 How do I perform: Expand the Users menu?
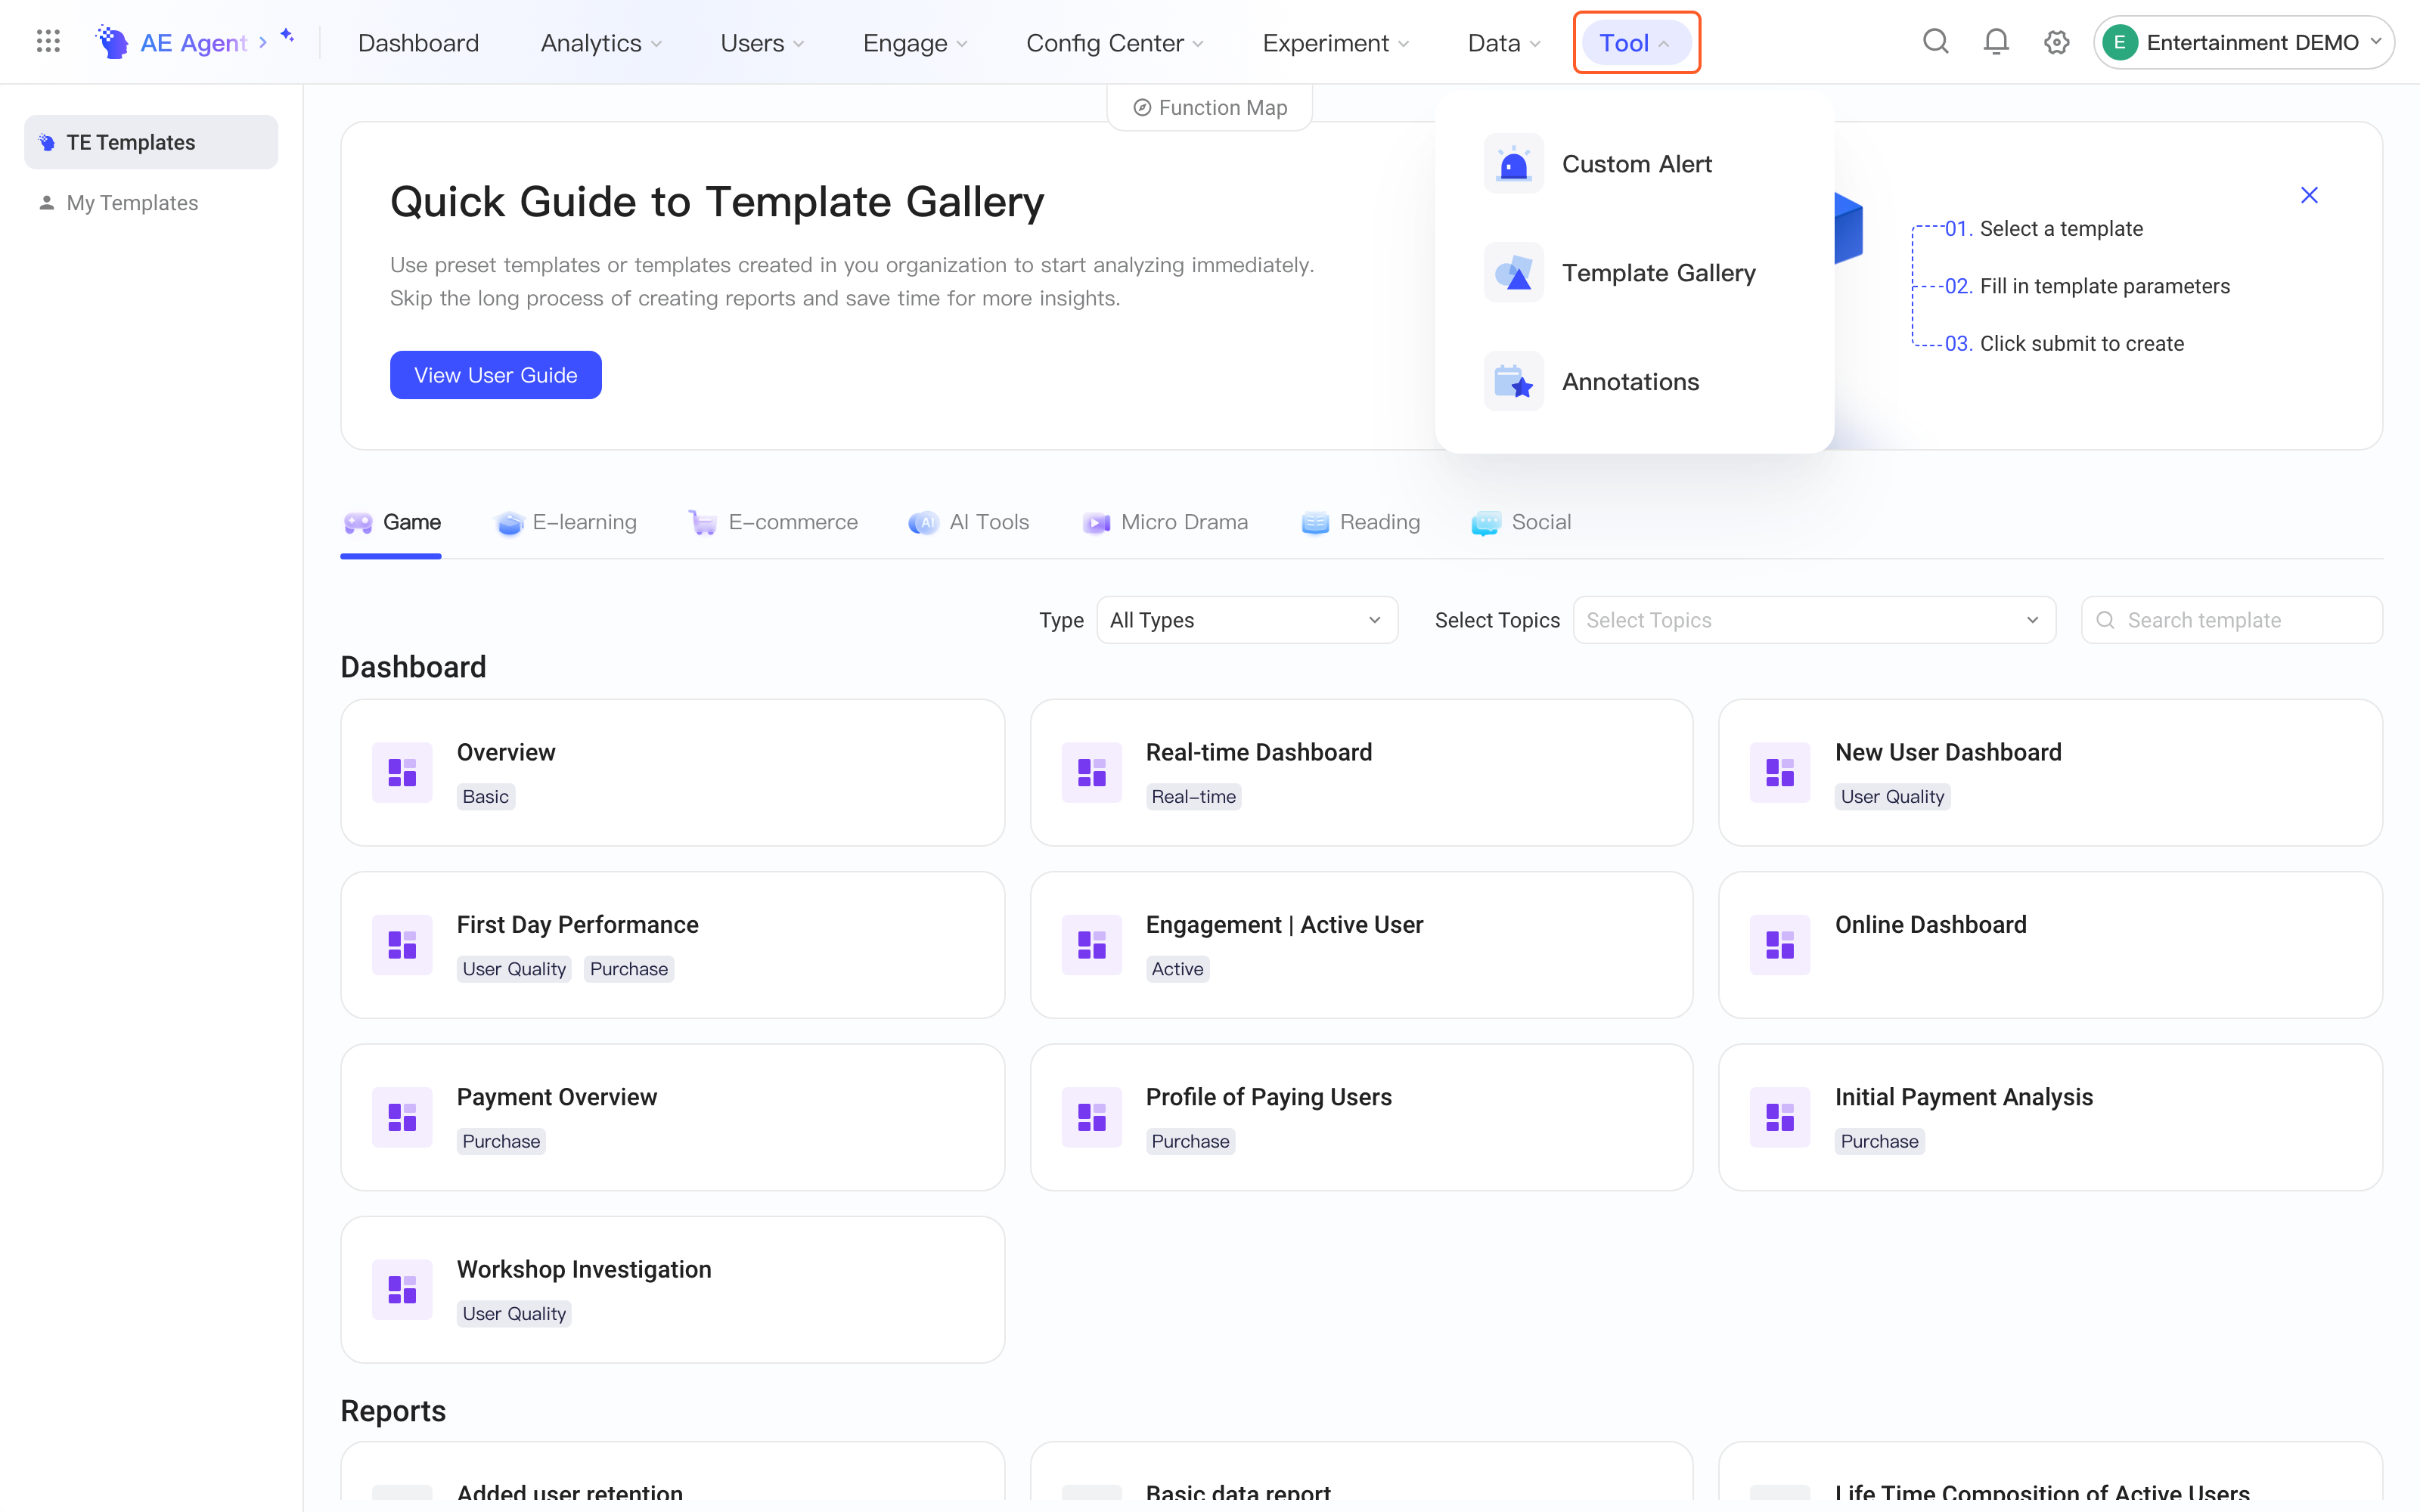[762, 43]
